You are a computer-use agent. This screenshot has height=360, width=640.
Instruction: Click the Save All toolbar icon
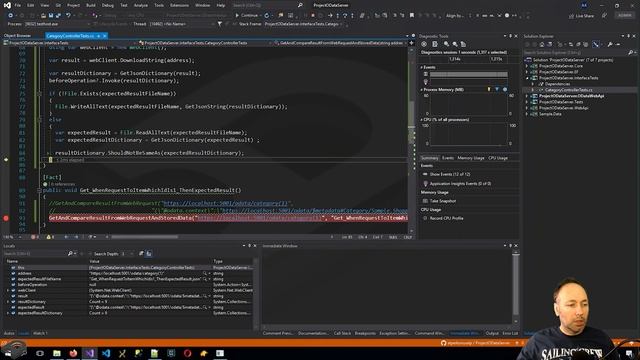[58, 16]
